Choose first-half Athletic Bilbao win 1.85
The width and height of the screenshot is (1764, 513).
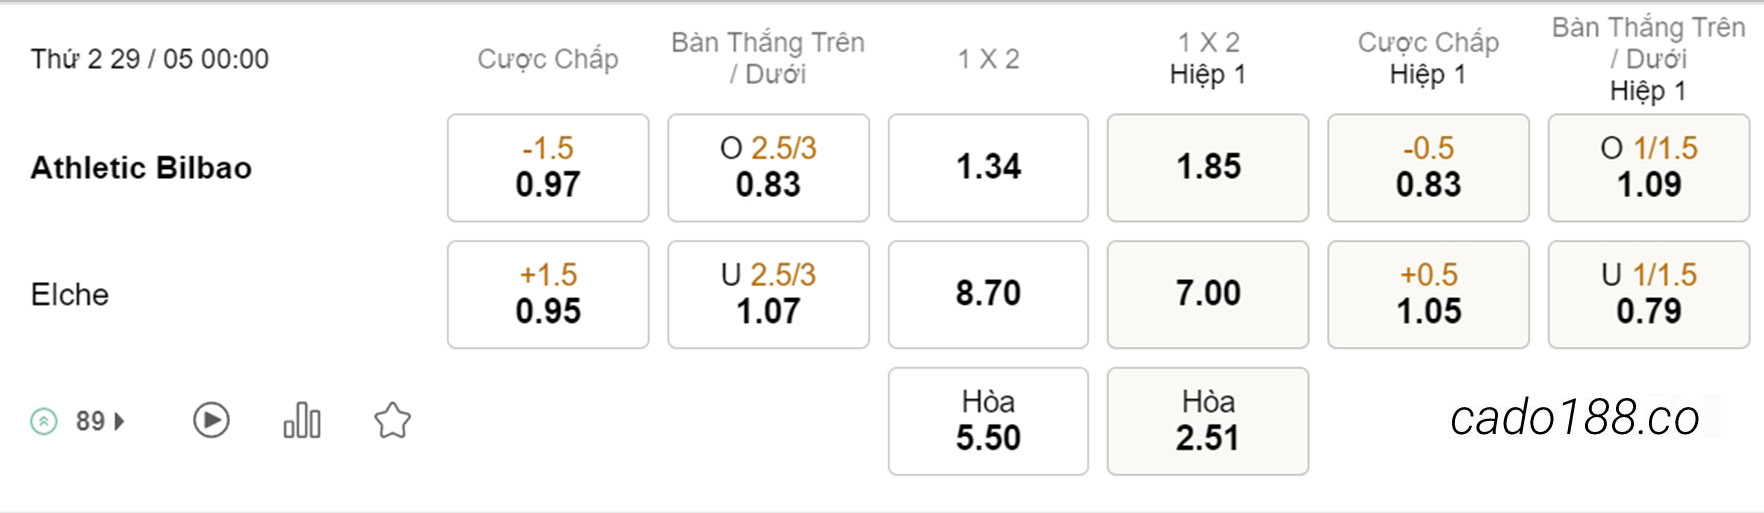pyautogui.click(x=1208, y=167)
